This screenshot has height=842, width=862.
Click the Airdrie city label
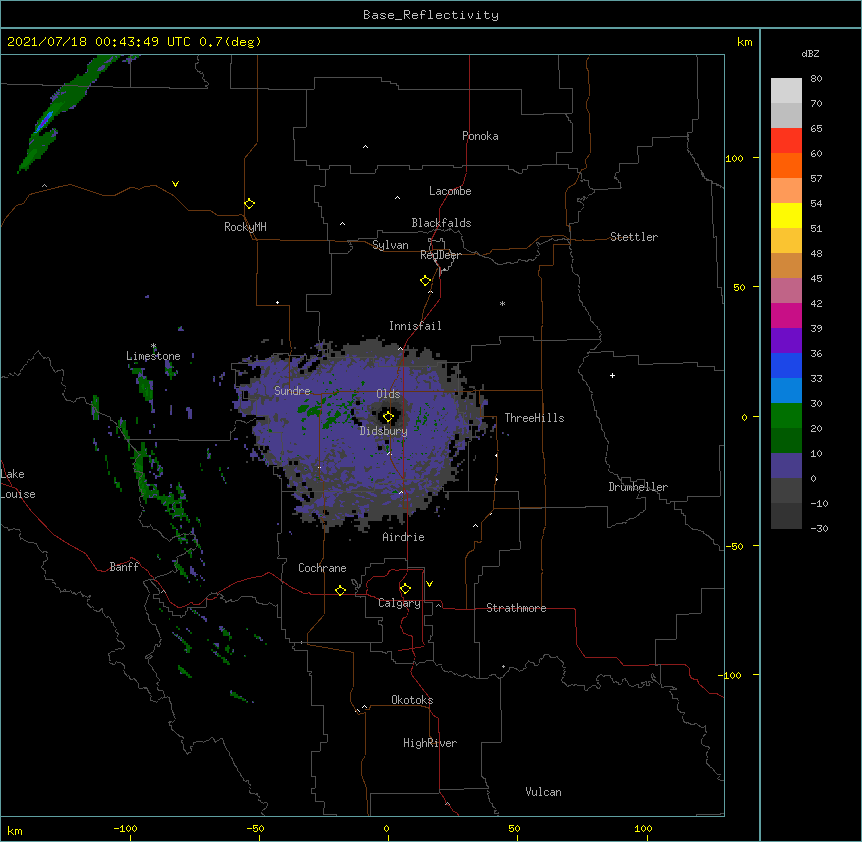tap(404, 537)
